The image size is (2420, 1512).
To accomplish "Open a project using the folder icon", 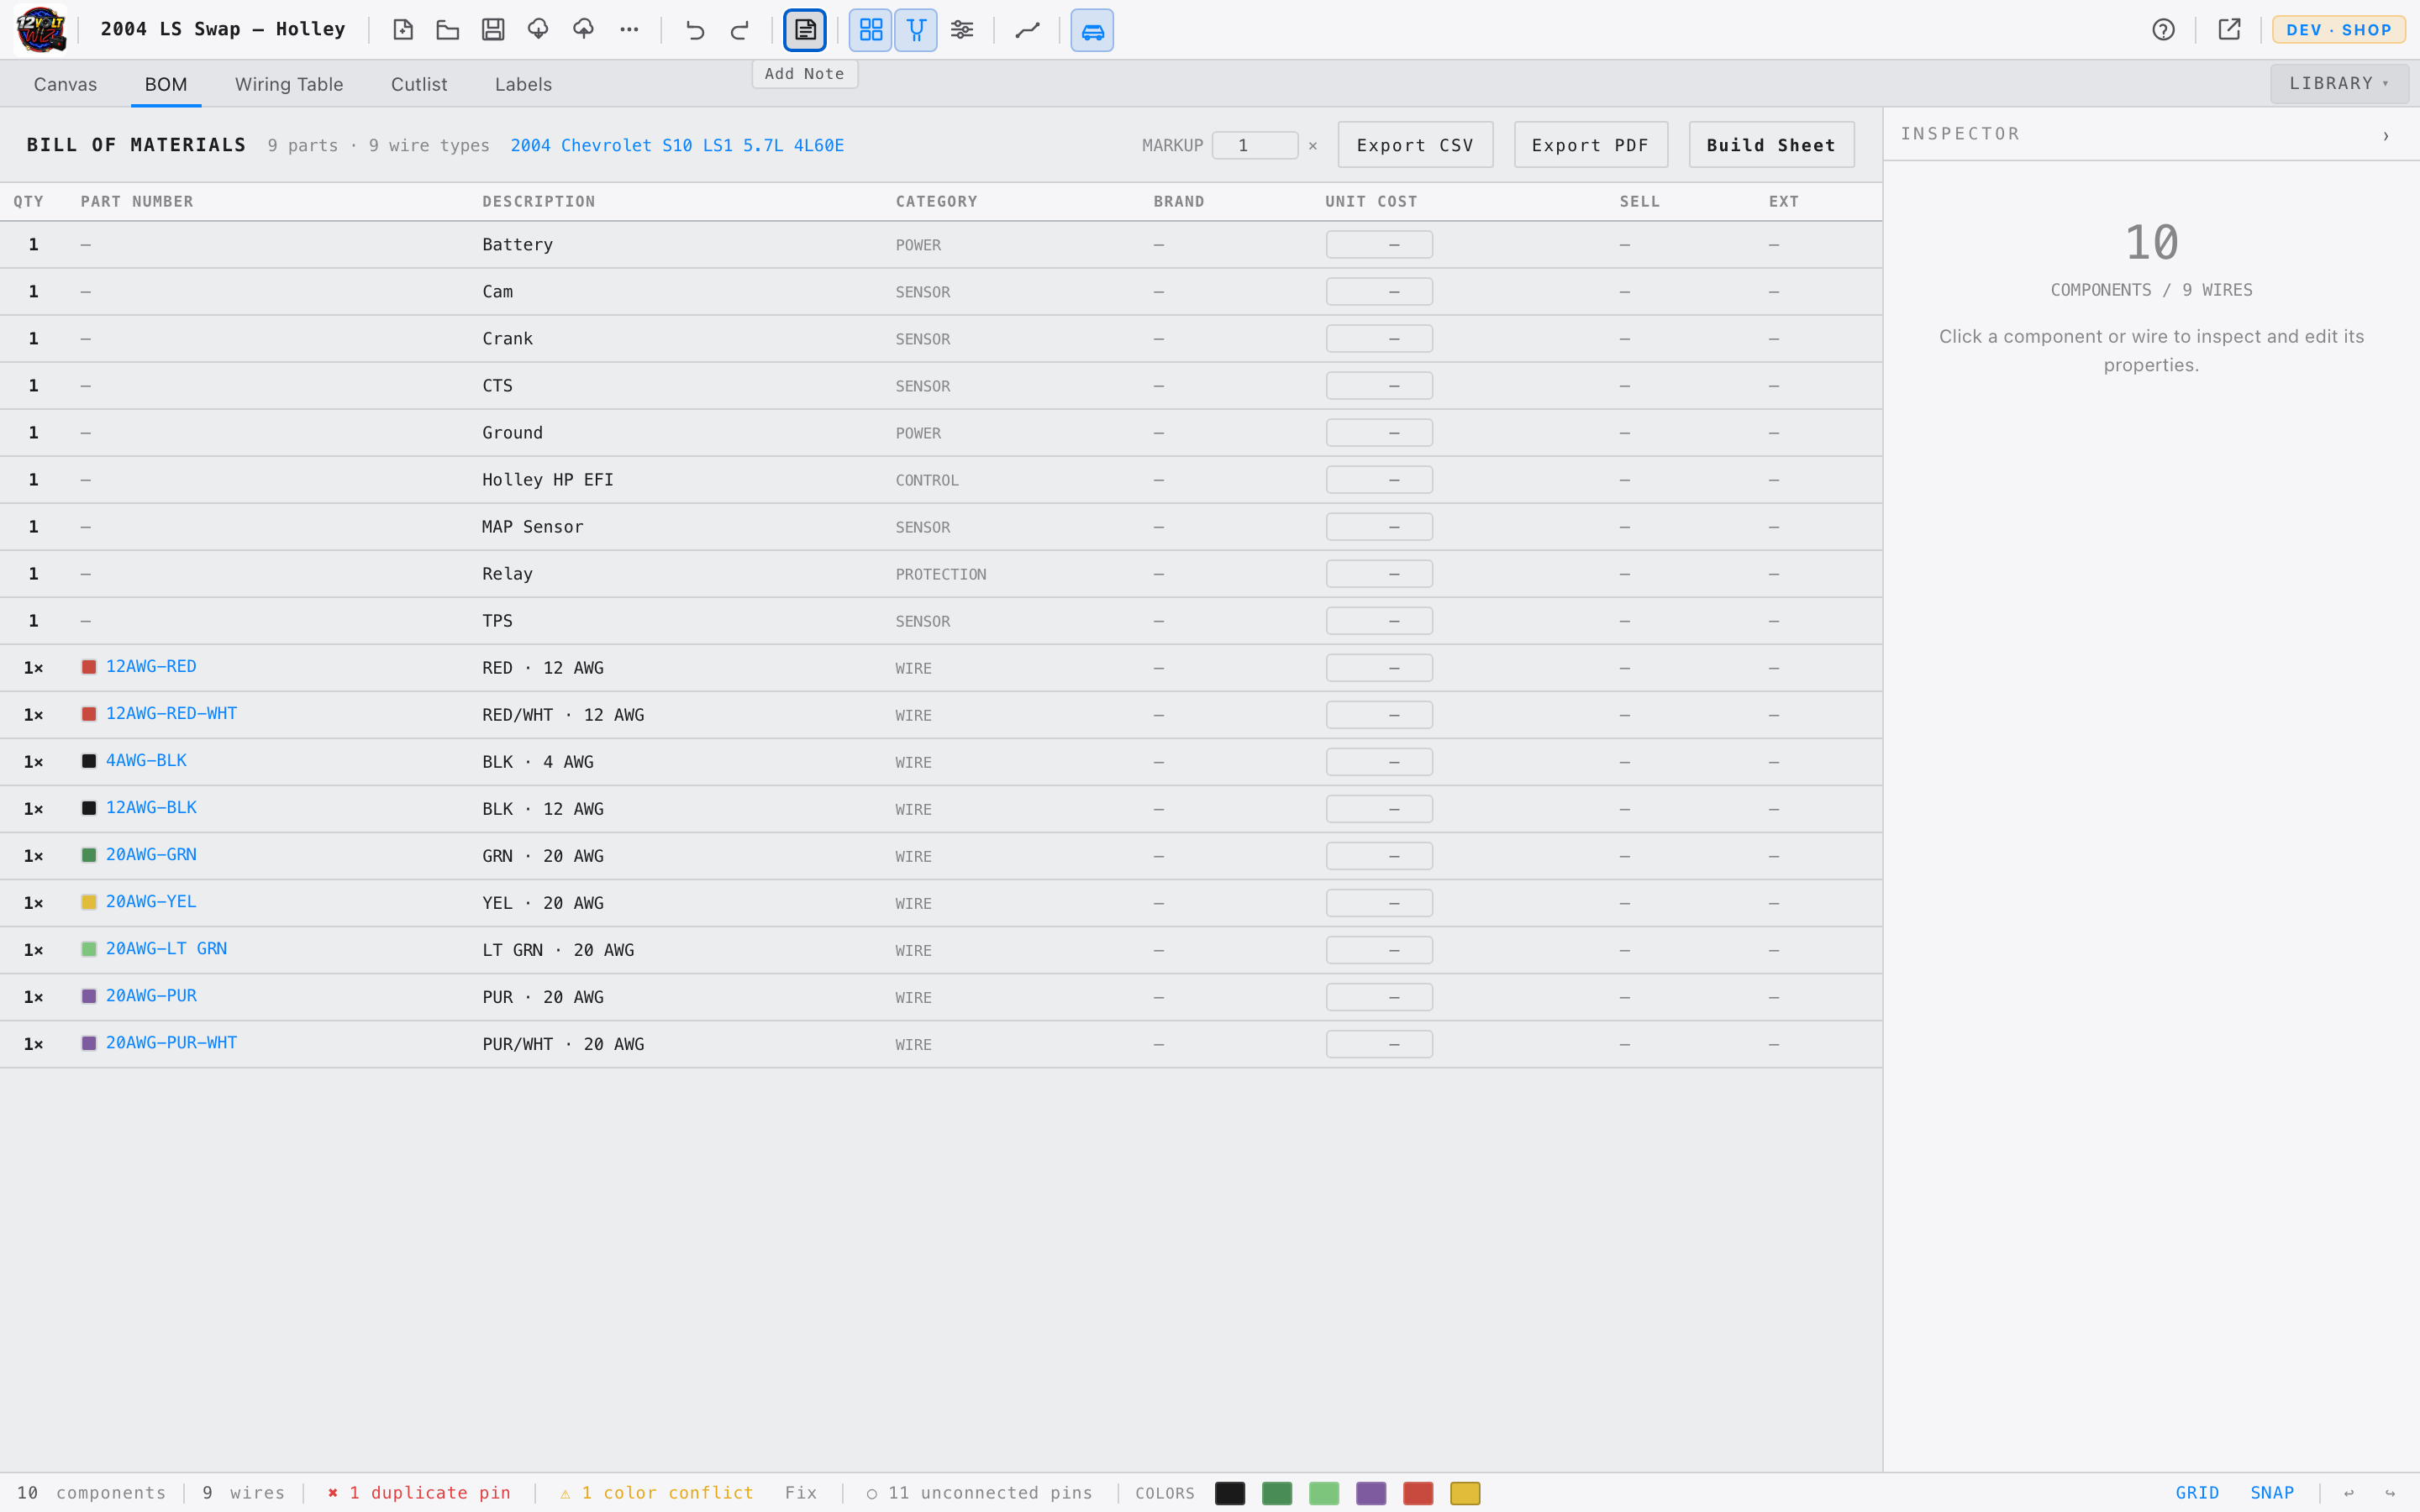I will click(x=448, y=30).
